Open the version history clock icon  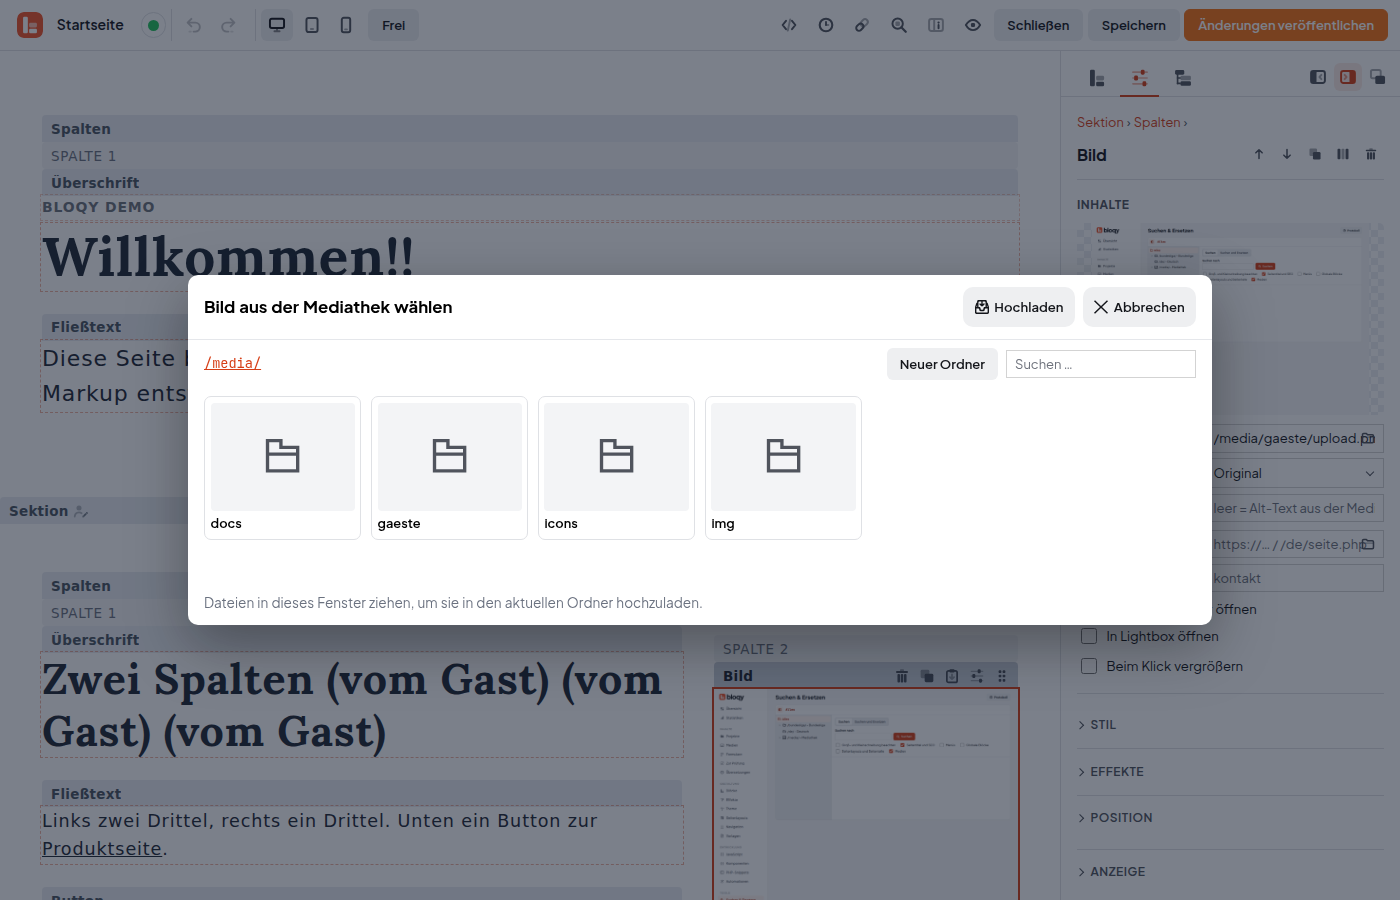[826, 25]
